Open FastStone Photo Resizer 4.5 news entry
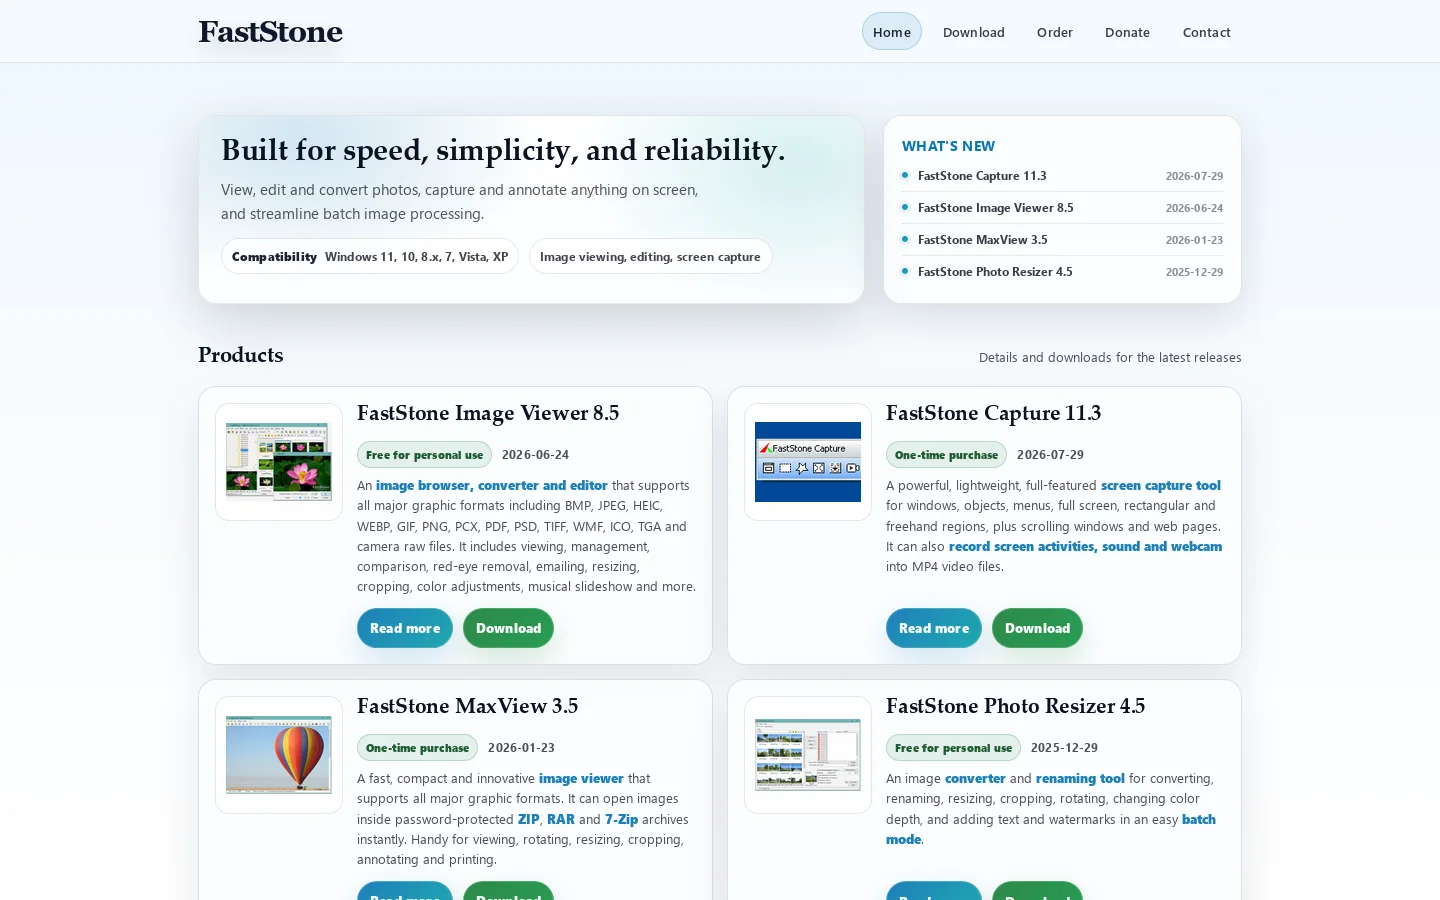This screenshot has width=1440, height=900. click(995, 272)
